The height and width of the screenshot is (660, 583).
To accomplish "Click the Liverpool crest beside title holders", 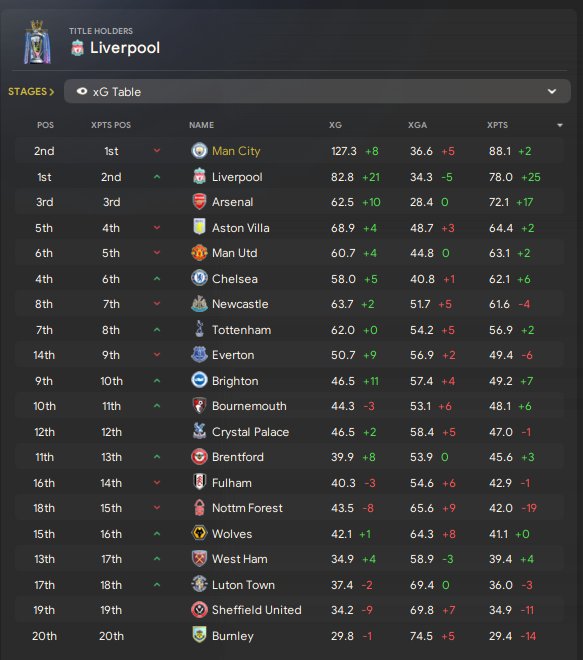I will (x=77, y=48).
